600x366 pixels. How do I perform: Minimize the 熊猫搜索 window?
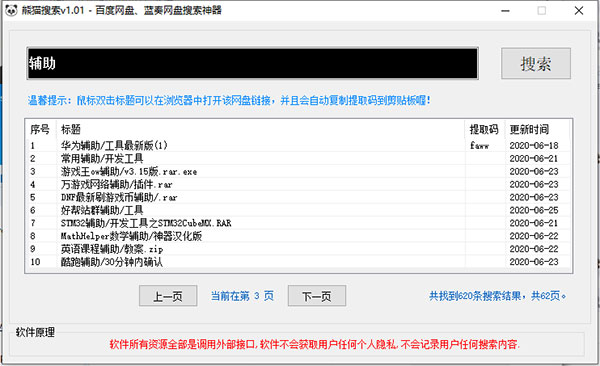click(x=505, y=11)
